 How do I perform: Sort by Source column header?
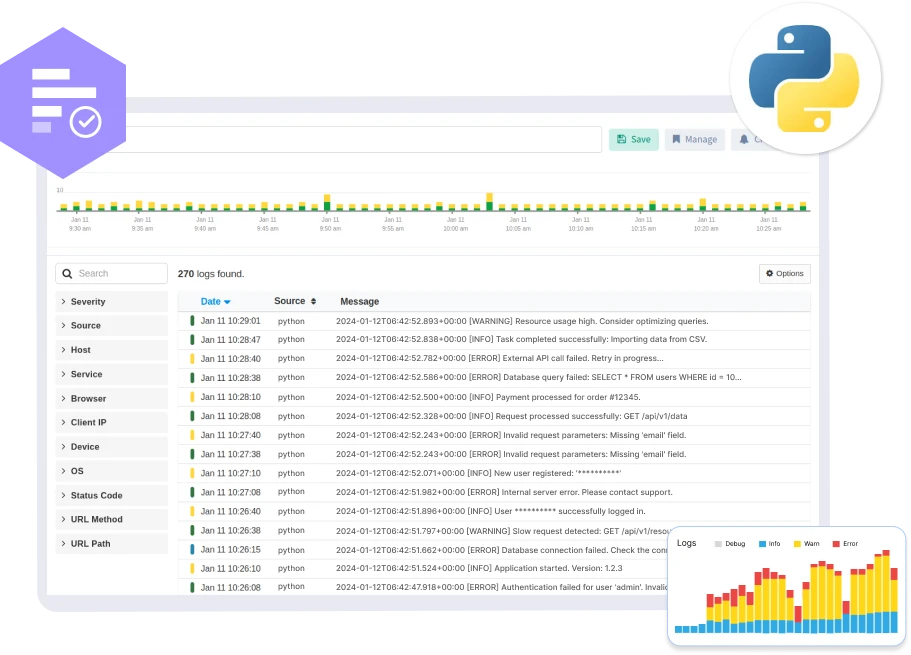pos(295,301)
